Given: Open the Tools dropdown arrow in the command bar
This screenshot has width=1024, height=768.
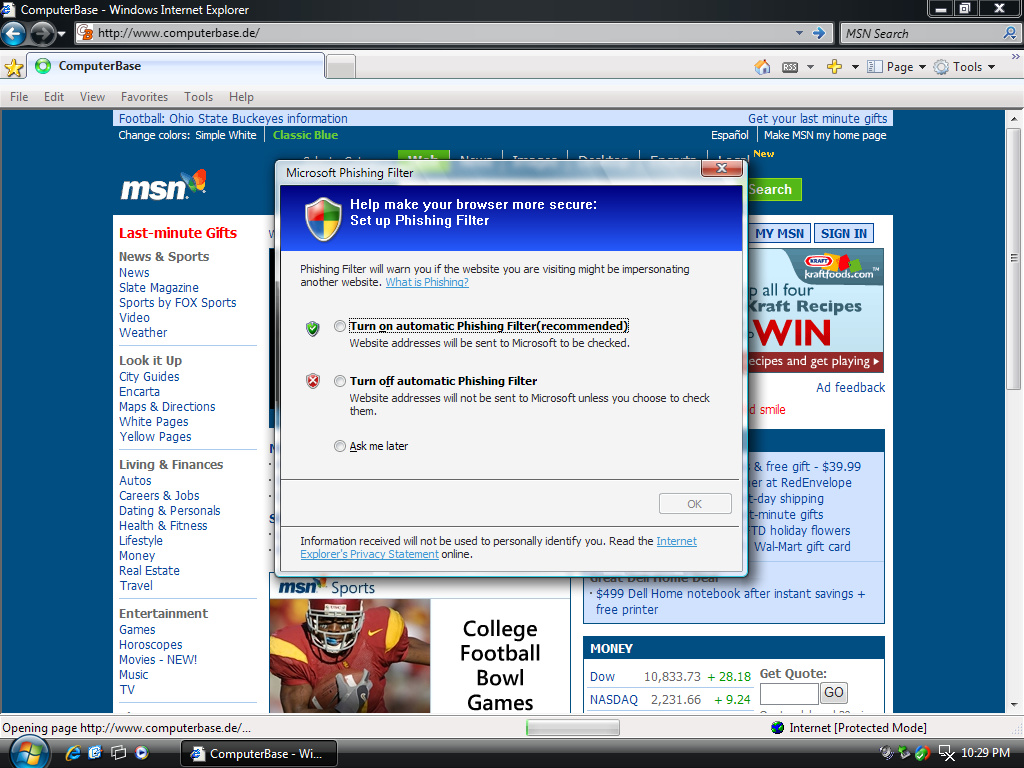Looking at the screenshot, I should (x=991, y=67).
